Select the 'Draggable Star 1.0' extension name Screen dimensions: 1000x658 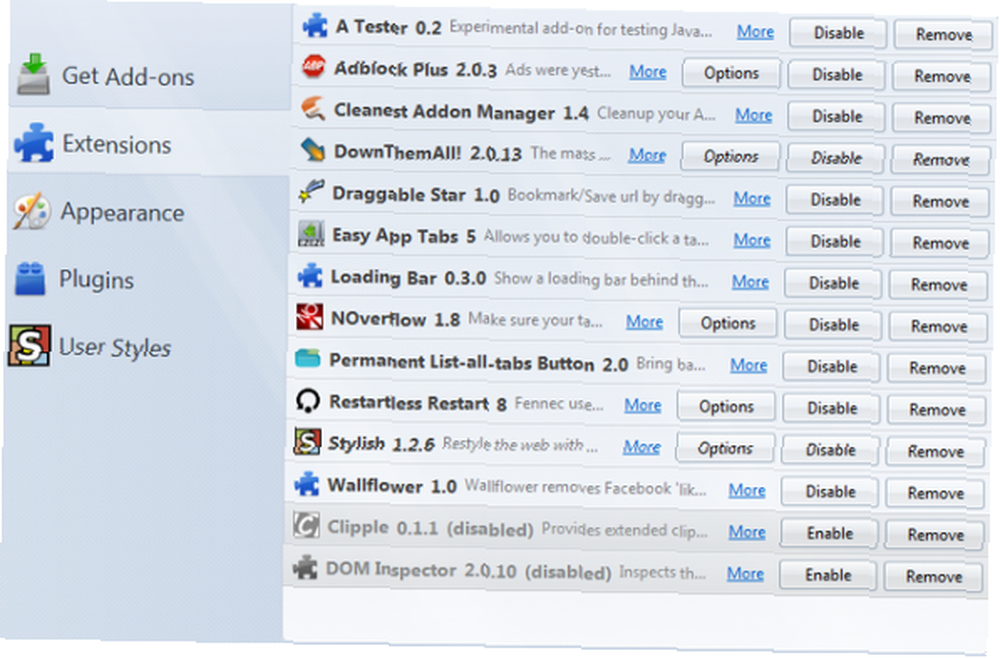tap(415, 194)
